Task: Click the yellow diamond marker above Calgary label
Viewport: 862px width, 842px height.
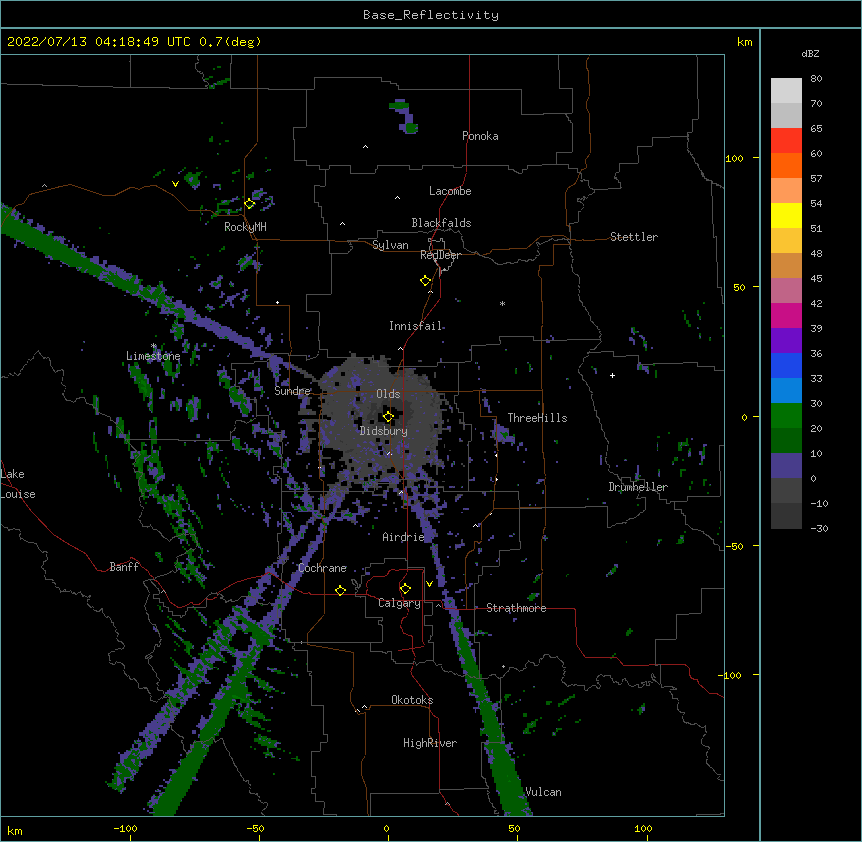Action: pyautogui.click(x=405, y=589)
